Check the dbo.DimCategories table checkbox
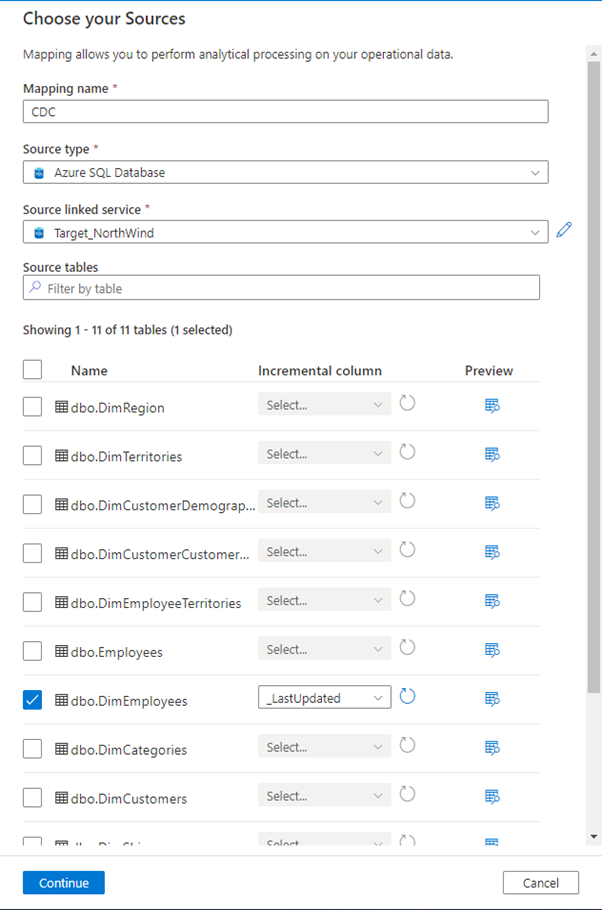The width and height of the screenshot is (602, 910). [x=33, y=749]
